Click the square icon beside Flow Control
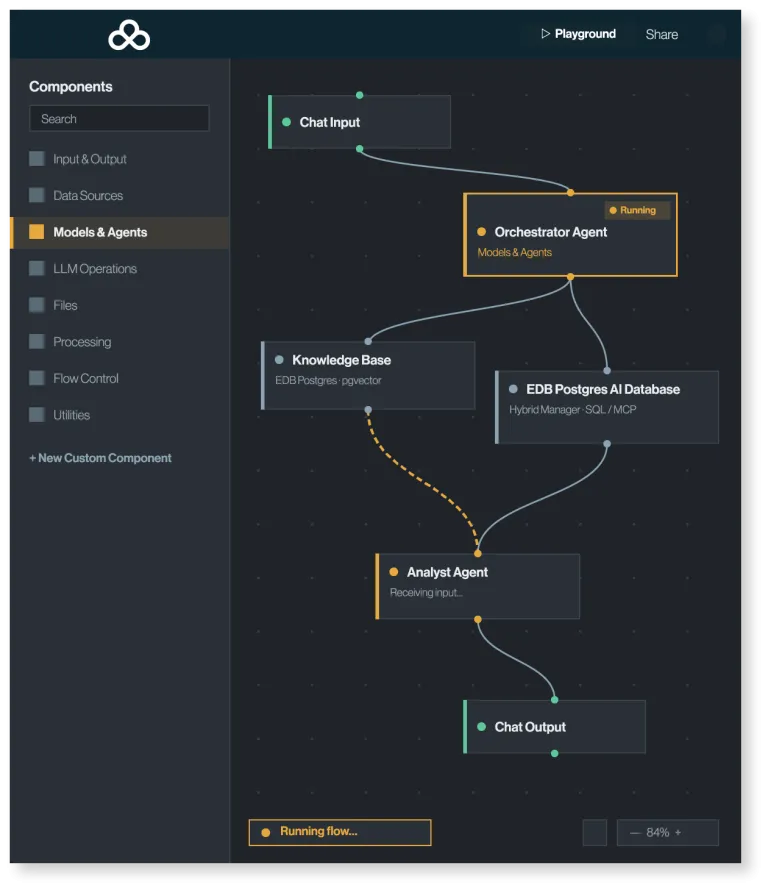768x890 pixels. click(x=37, y=378)
